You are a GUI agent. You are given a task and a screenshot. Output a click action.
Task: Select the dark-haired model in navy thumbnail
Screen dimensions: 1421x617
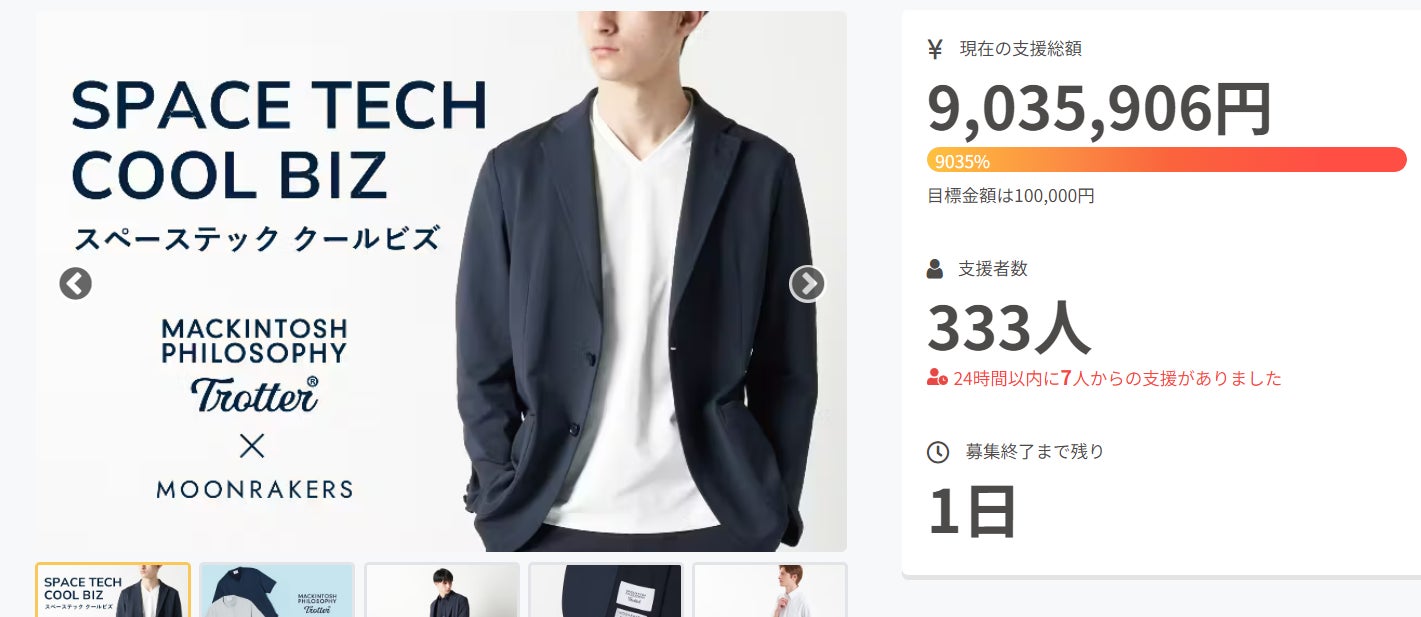[x=442, y=590]
